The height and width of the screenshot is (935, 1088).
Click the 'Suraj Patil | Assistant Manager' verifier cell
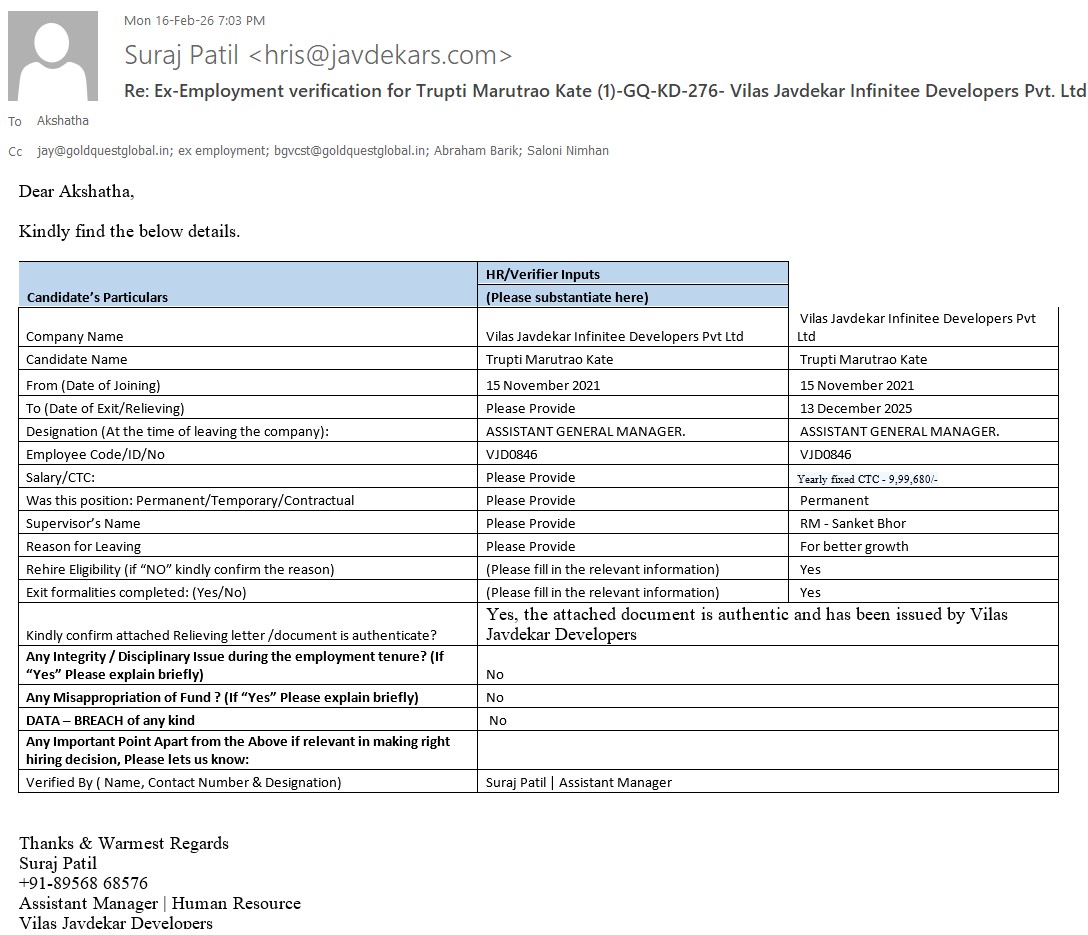579,782
